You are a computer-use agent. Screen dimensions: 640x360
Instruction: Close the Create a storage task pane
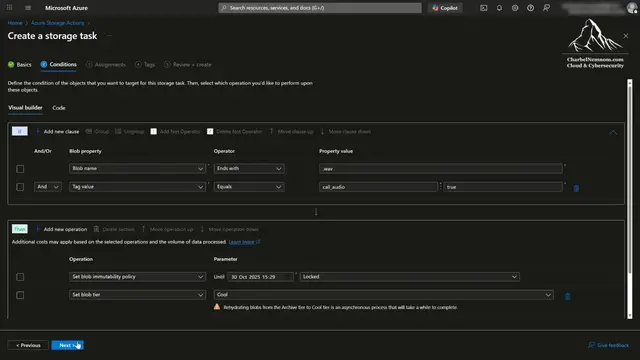[x=626, y=36]
